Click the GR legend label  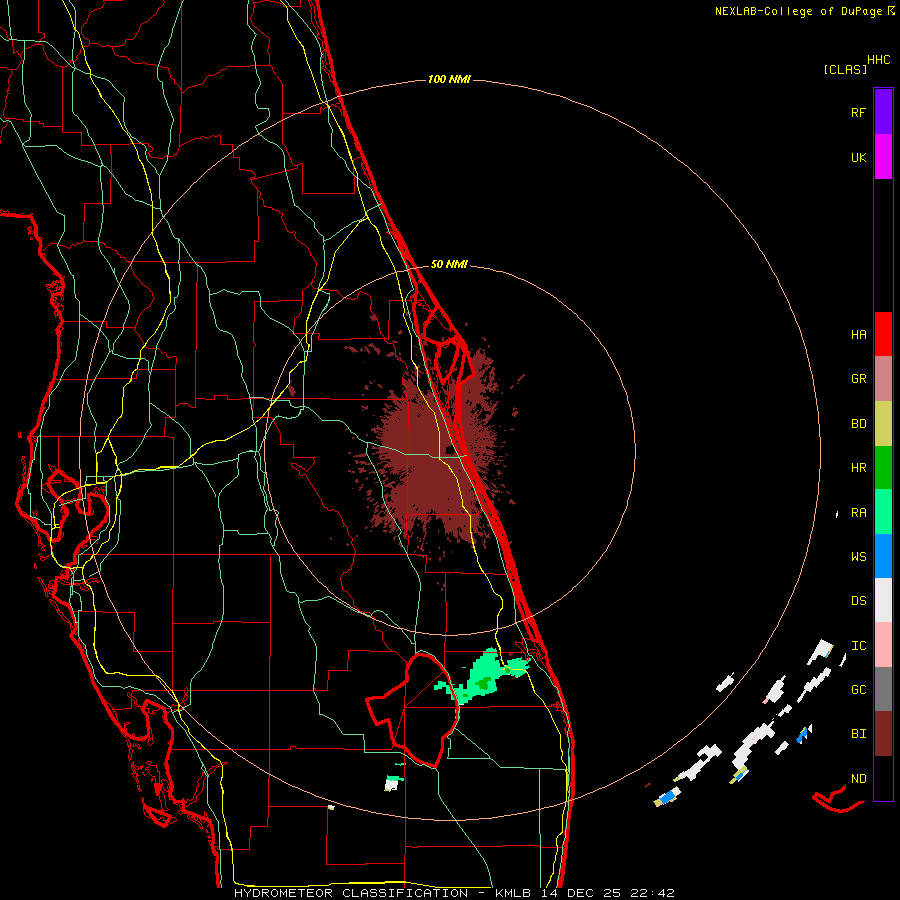[858, 379]
